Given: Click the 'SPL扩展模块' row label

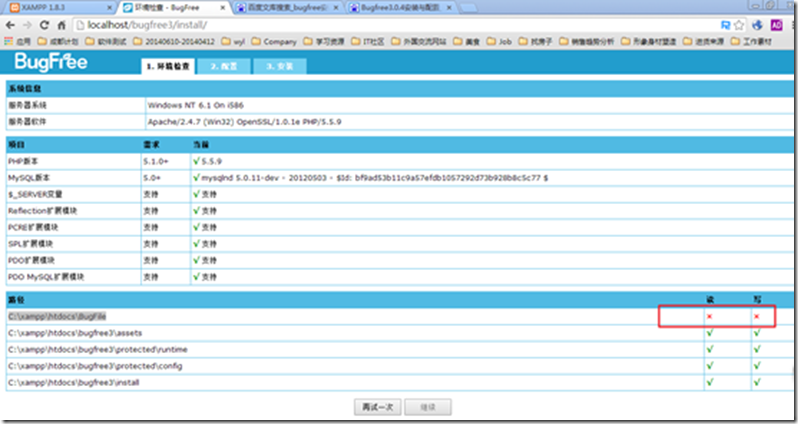Looking at the screenshot, I should pos(30,244).
